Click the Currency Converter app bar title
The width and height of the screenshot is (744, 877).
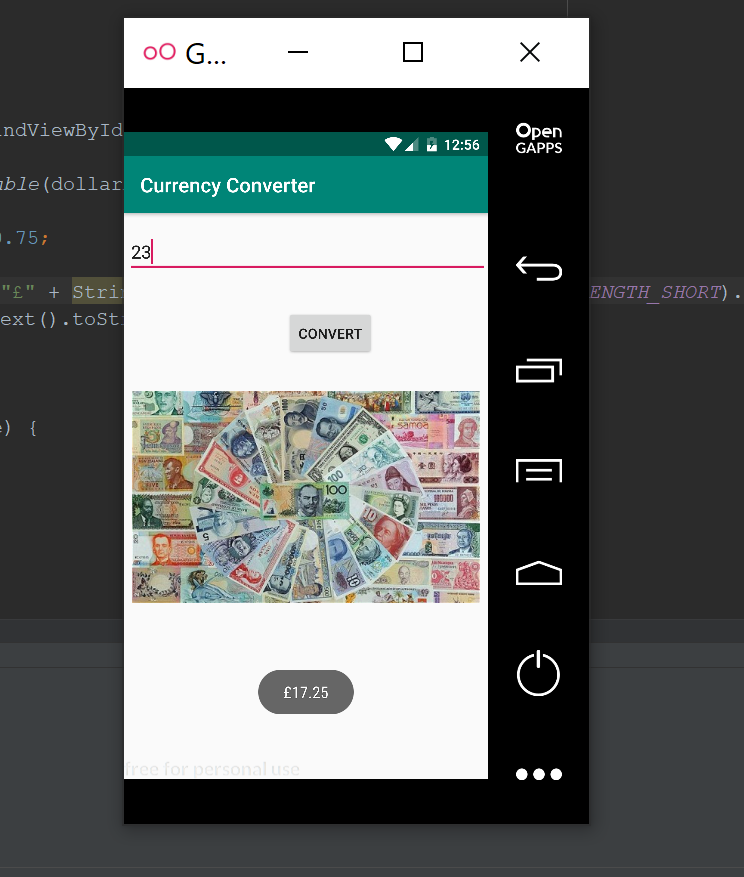click(227, 186)
